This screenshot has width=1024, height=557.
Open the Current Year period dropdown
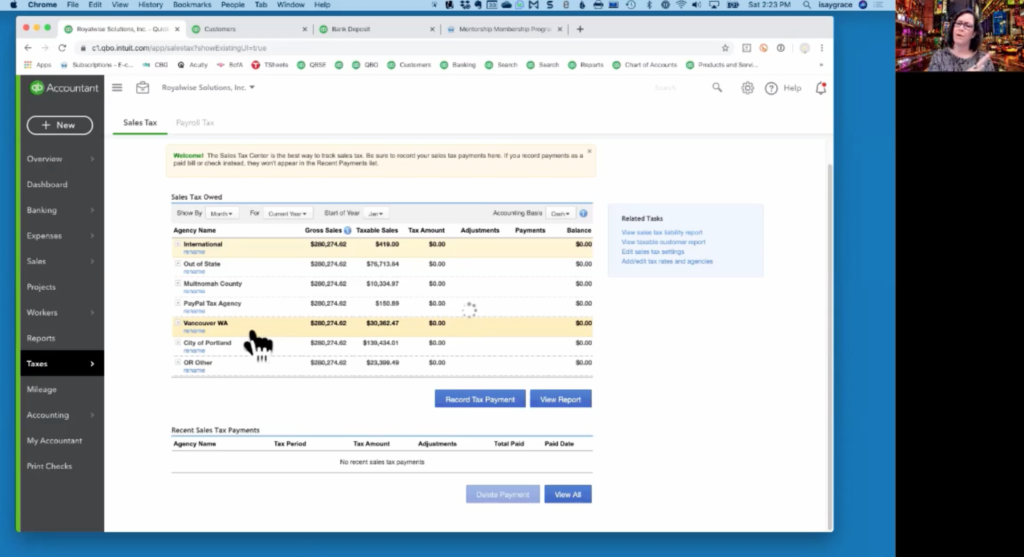tap(288, 213)
